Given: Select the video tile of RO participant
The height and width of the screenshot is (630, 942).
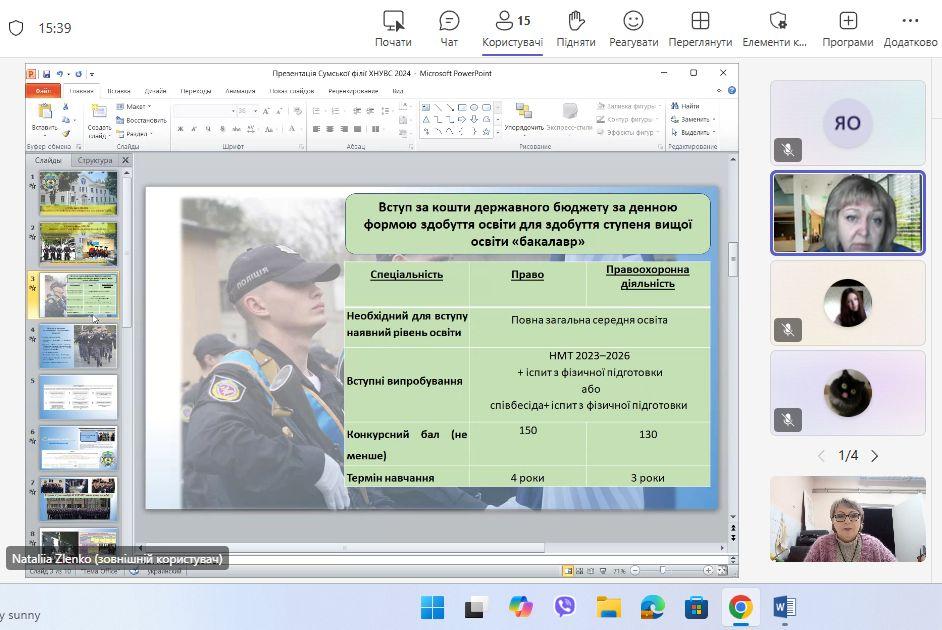Looking at the screenshot, I should (x=847, y=123).
